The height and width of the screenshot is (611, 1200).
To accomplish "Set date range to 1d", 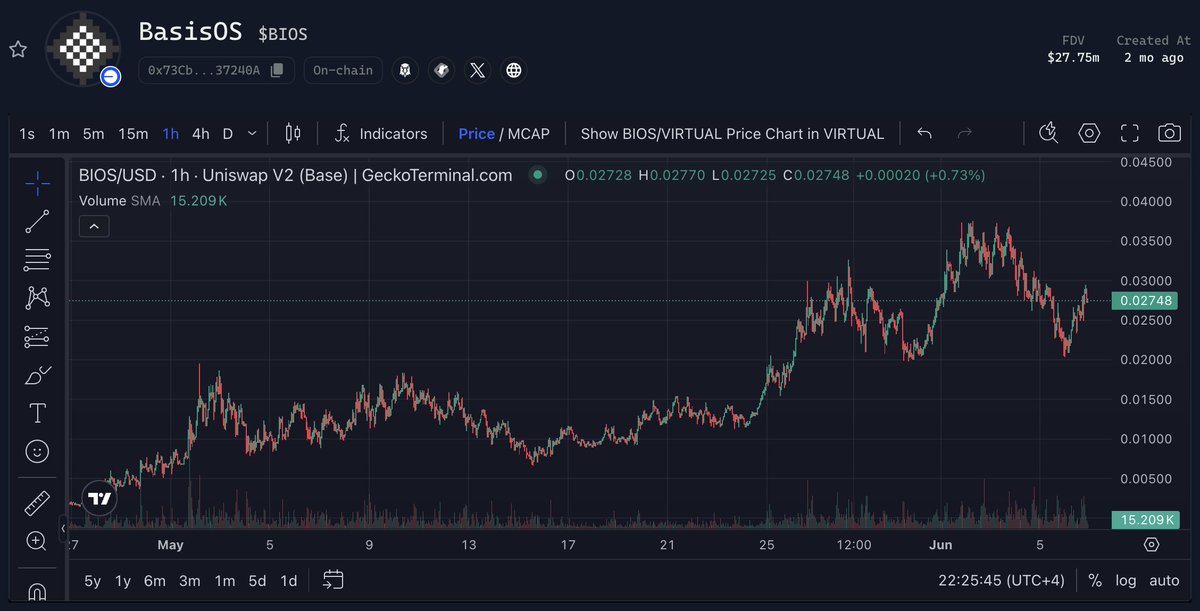I will [x=288, y=580].
